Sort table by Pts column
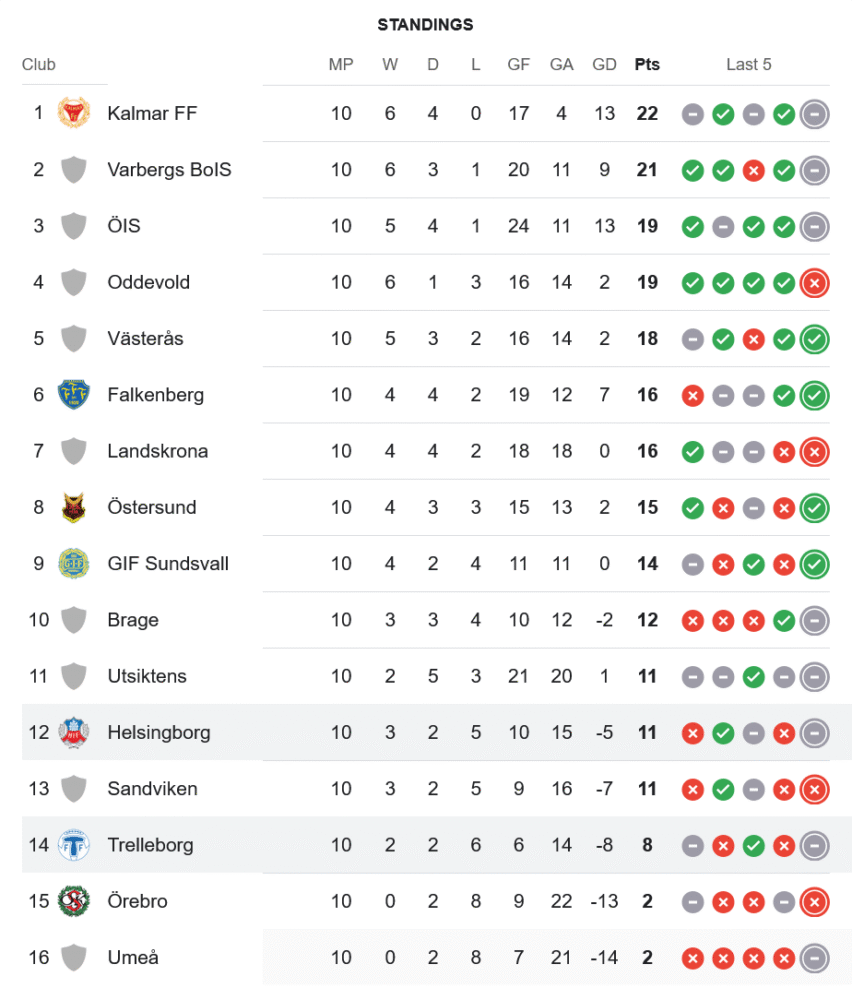 click(647, 65)
